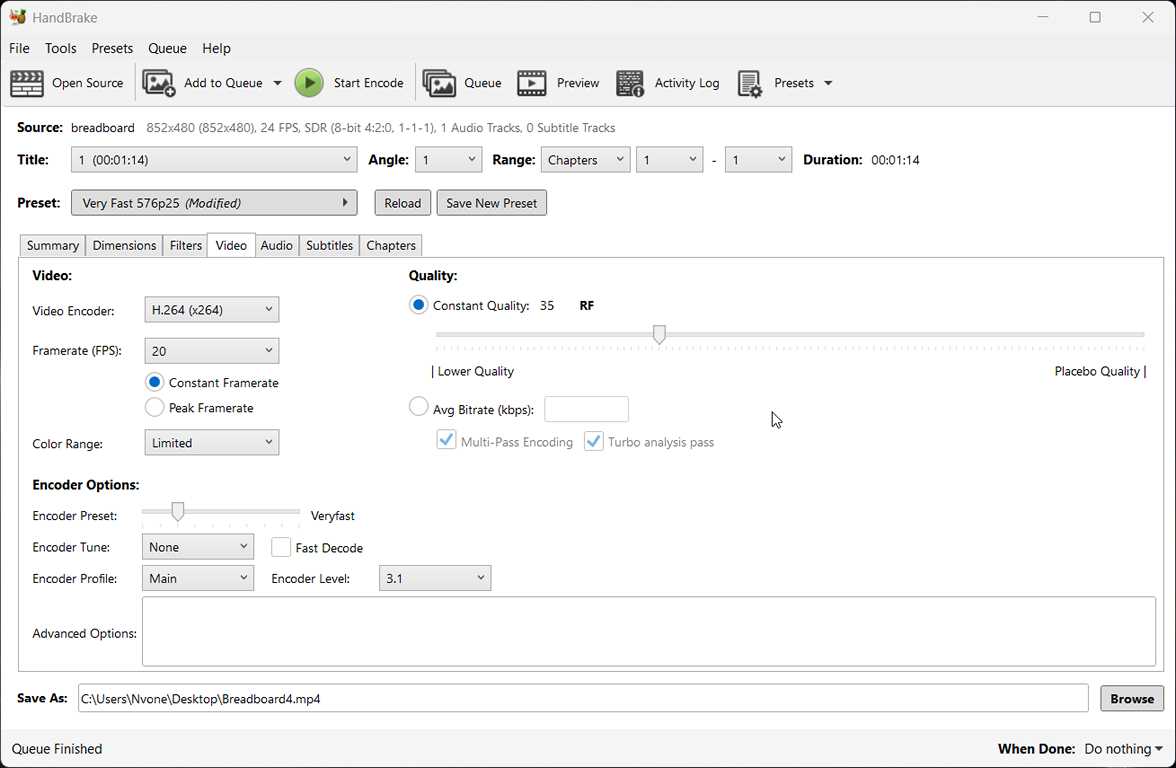Open the File menu
The image size is (1176, 768).
(19, 48)
